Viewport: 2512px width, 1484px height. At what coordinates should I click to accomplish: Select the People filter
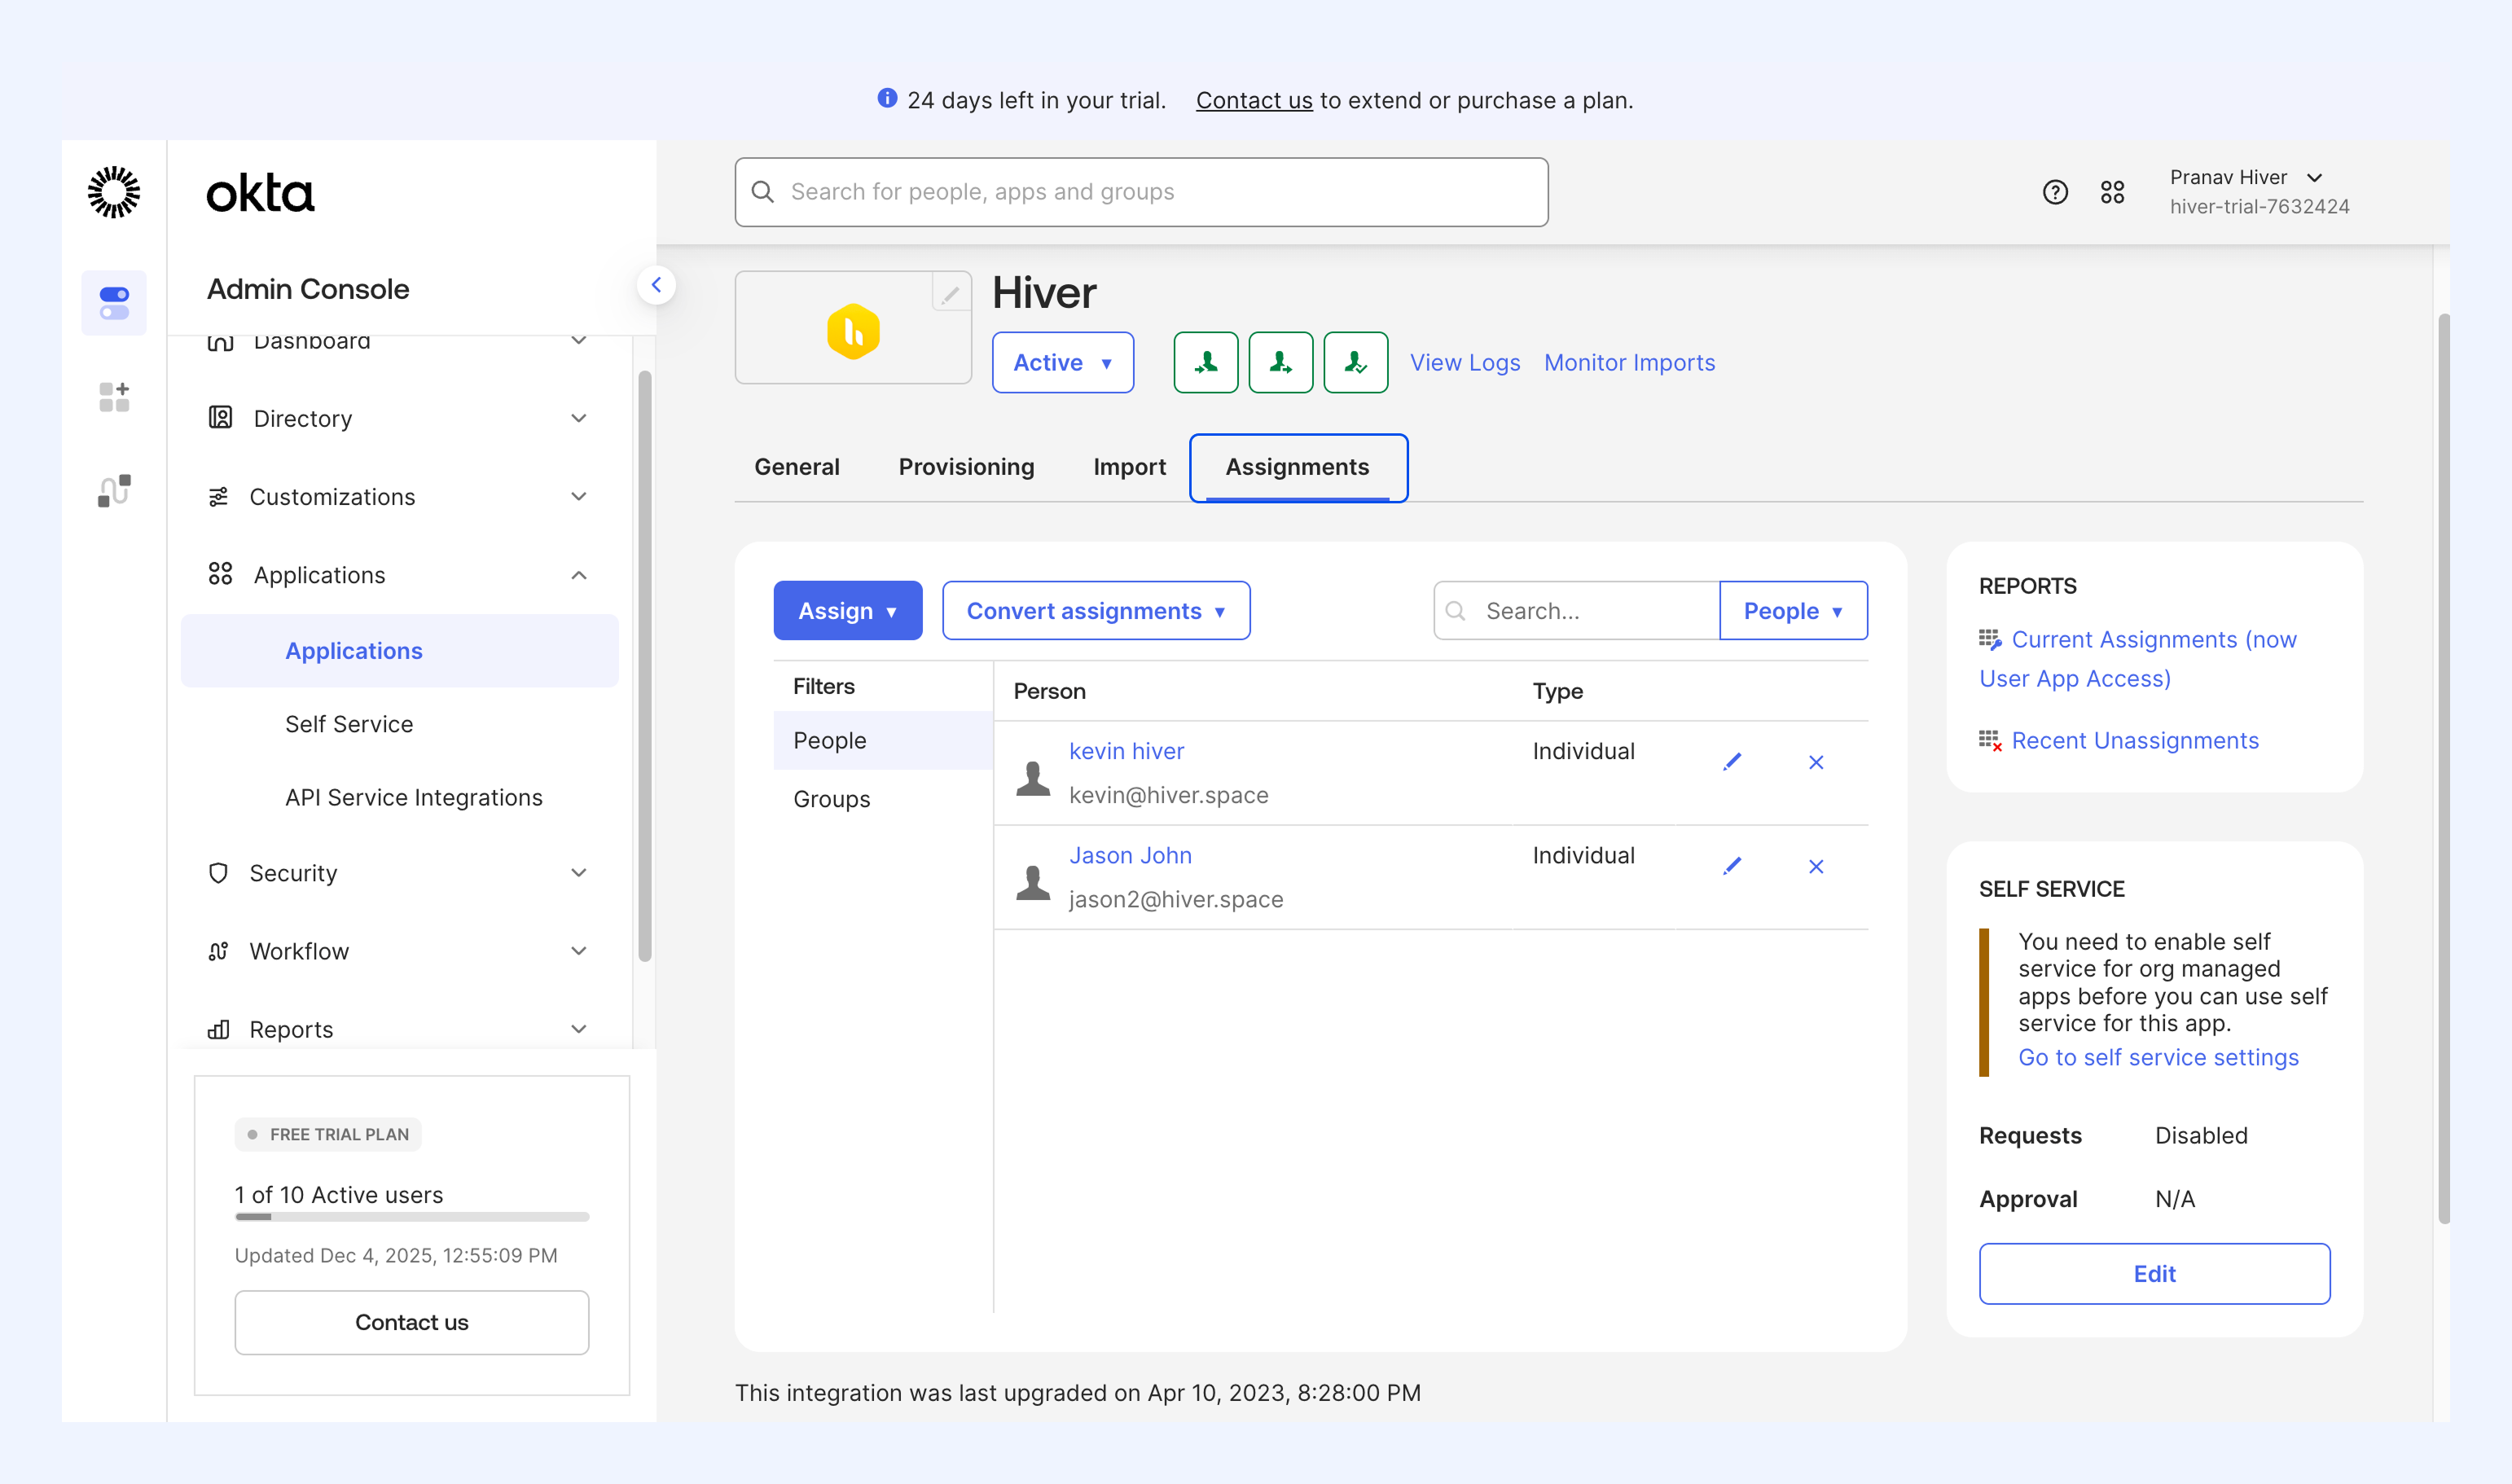point(883,740)
